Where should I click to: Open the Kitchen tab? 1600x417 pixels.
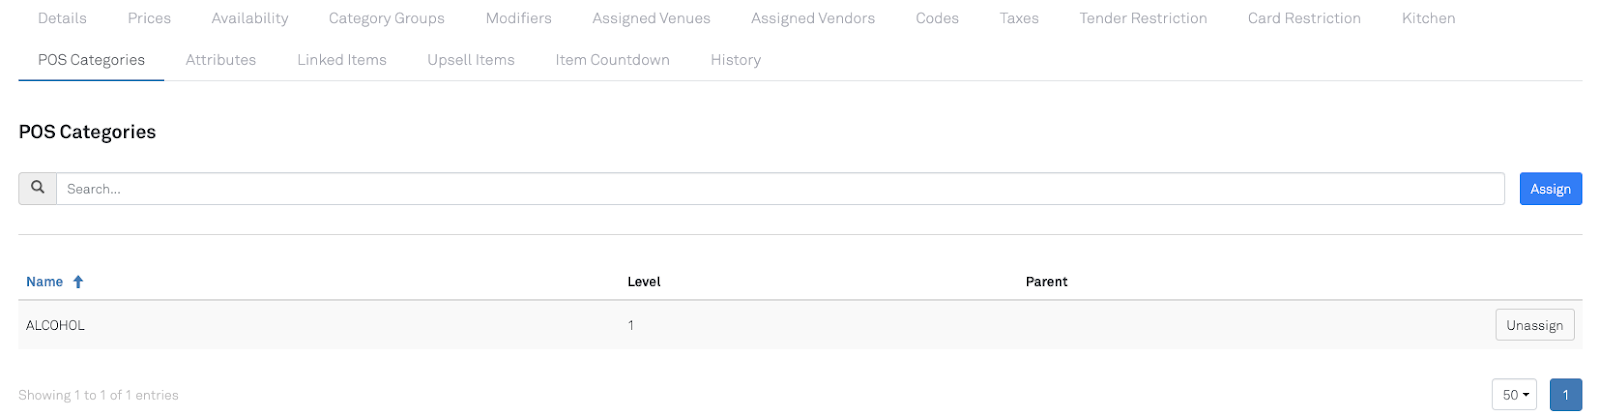[x=1428, y=18]
